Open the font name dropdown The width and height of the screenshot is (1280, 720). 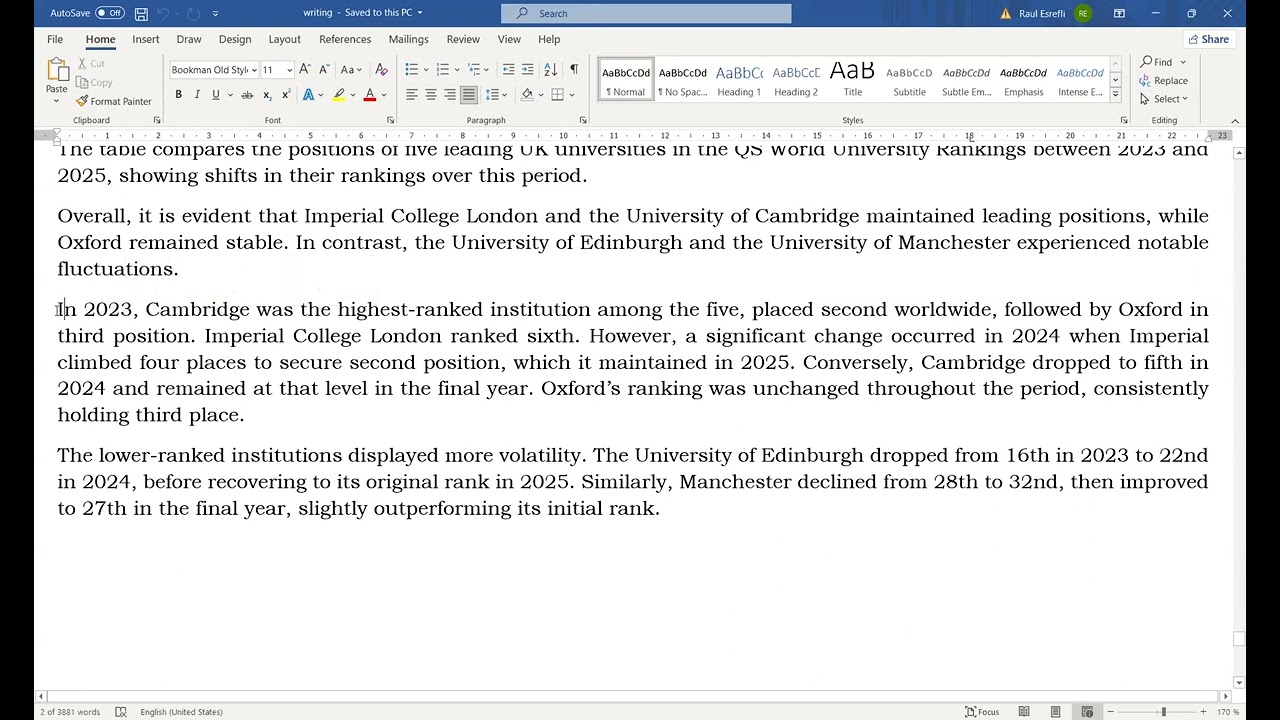pos(254,70)
